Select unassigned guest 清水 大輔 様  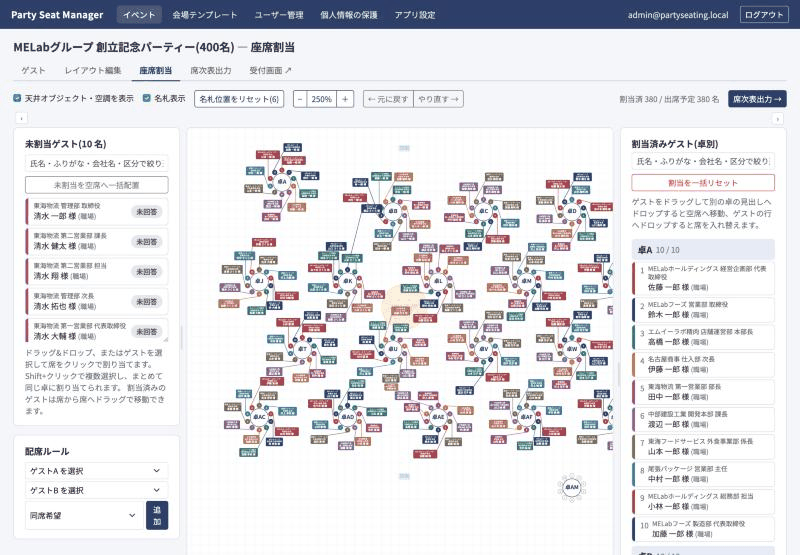(96, 331)
